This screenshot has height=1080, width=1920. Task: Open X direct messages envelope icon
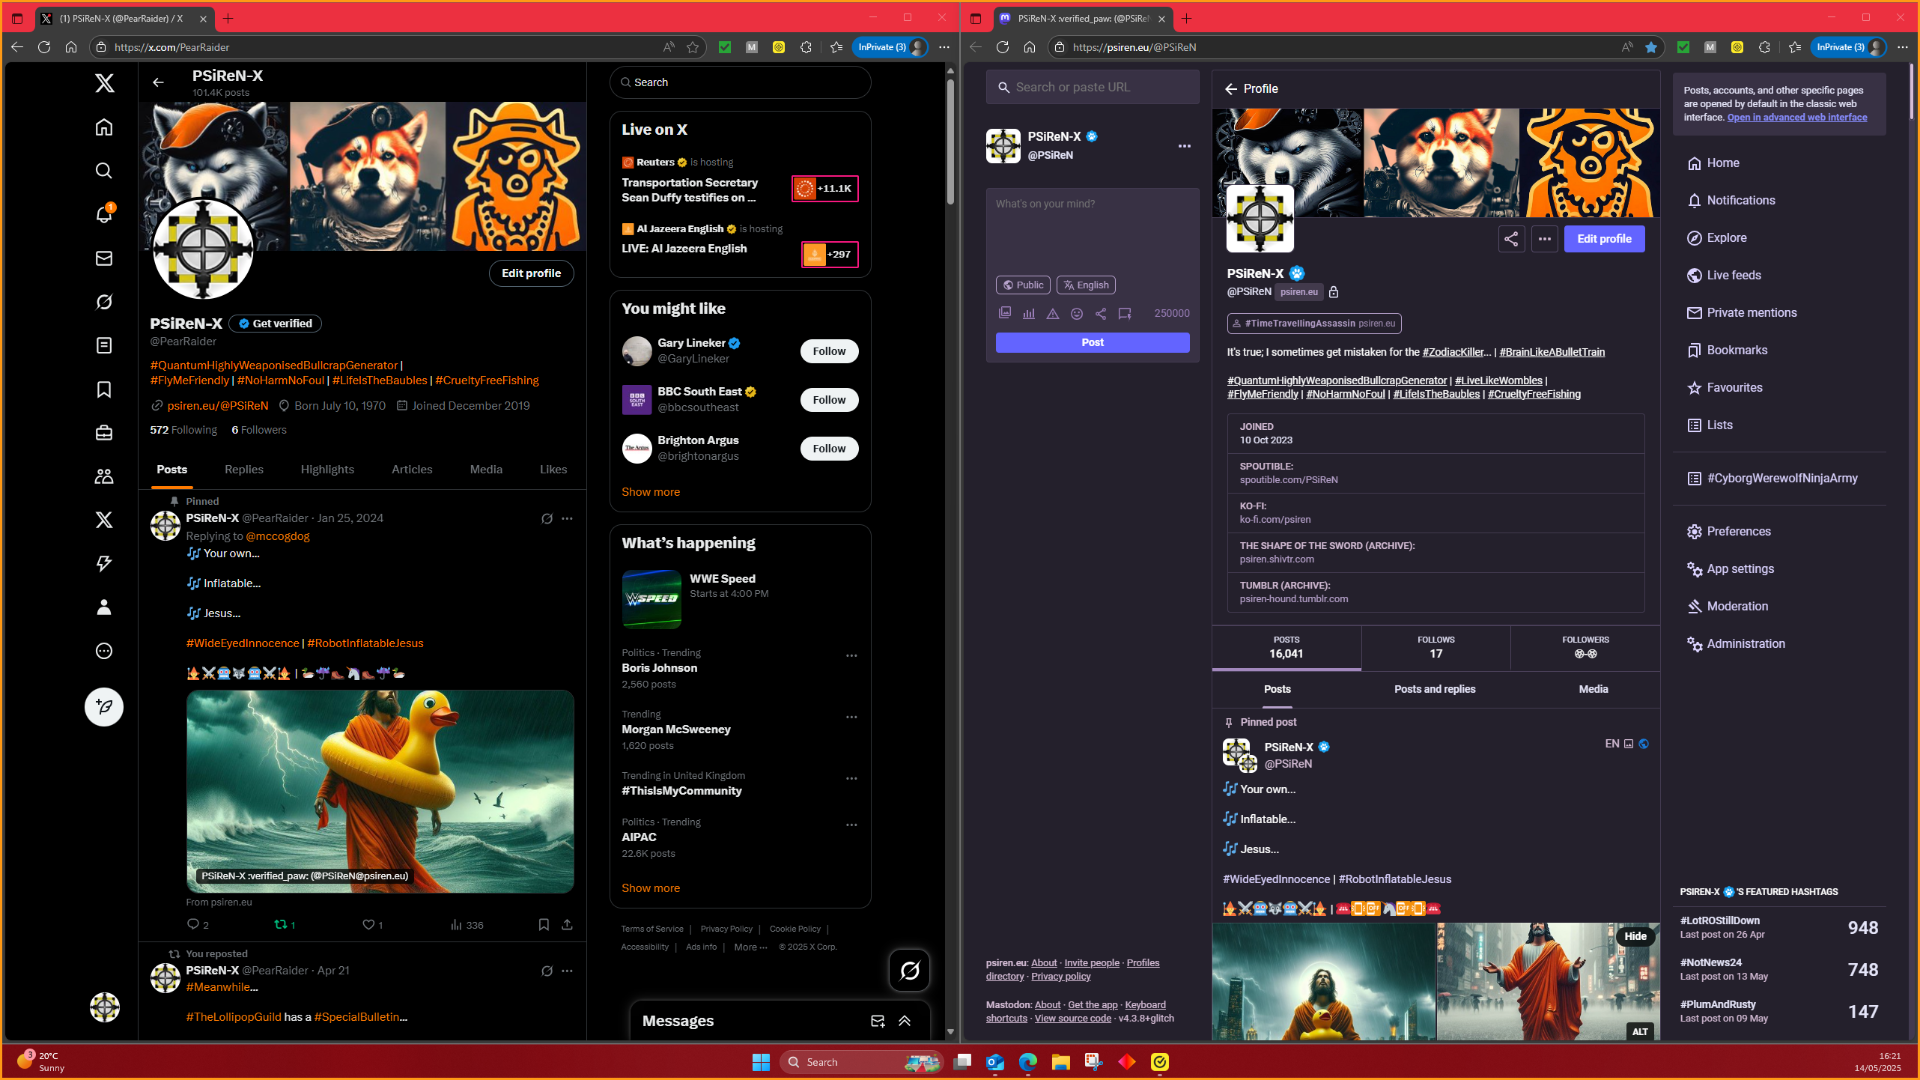104,258
